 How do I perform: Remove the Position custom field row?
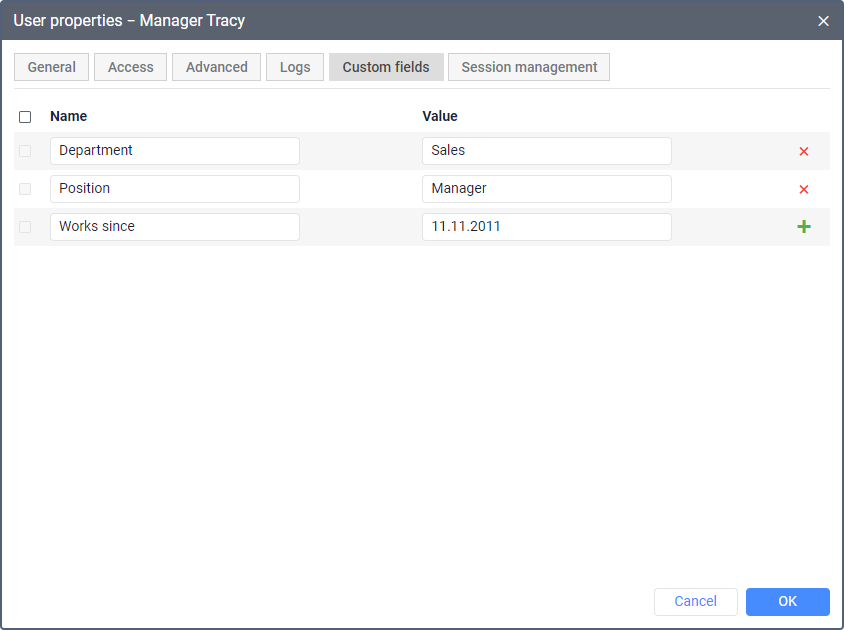[803, 189]
